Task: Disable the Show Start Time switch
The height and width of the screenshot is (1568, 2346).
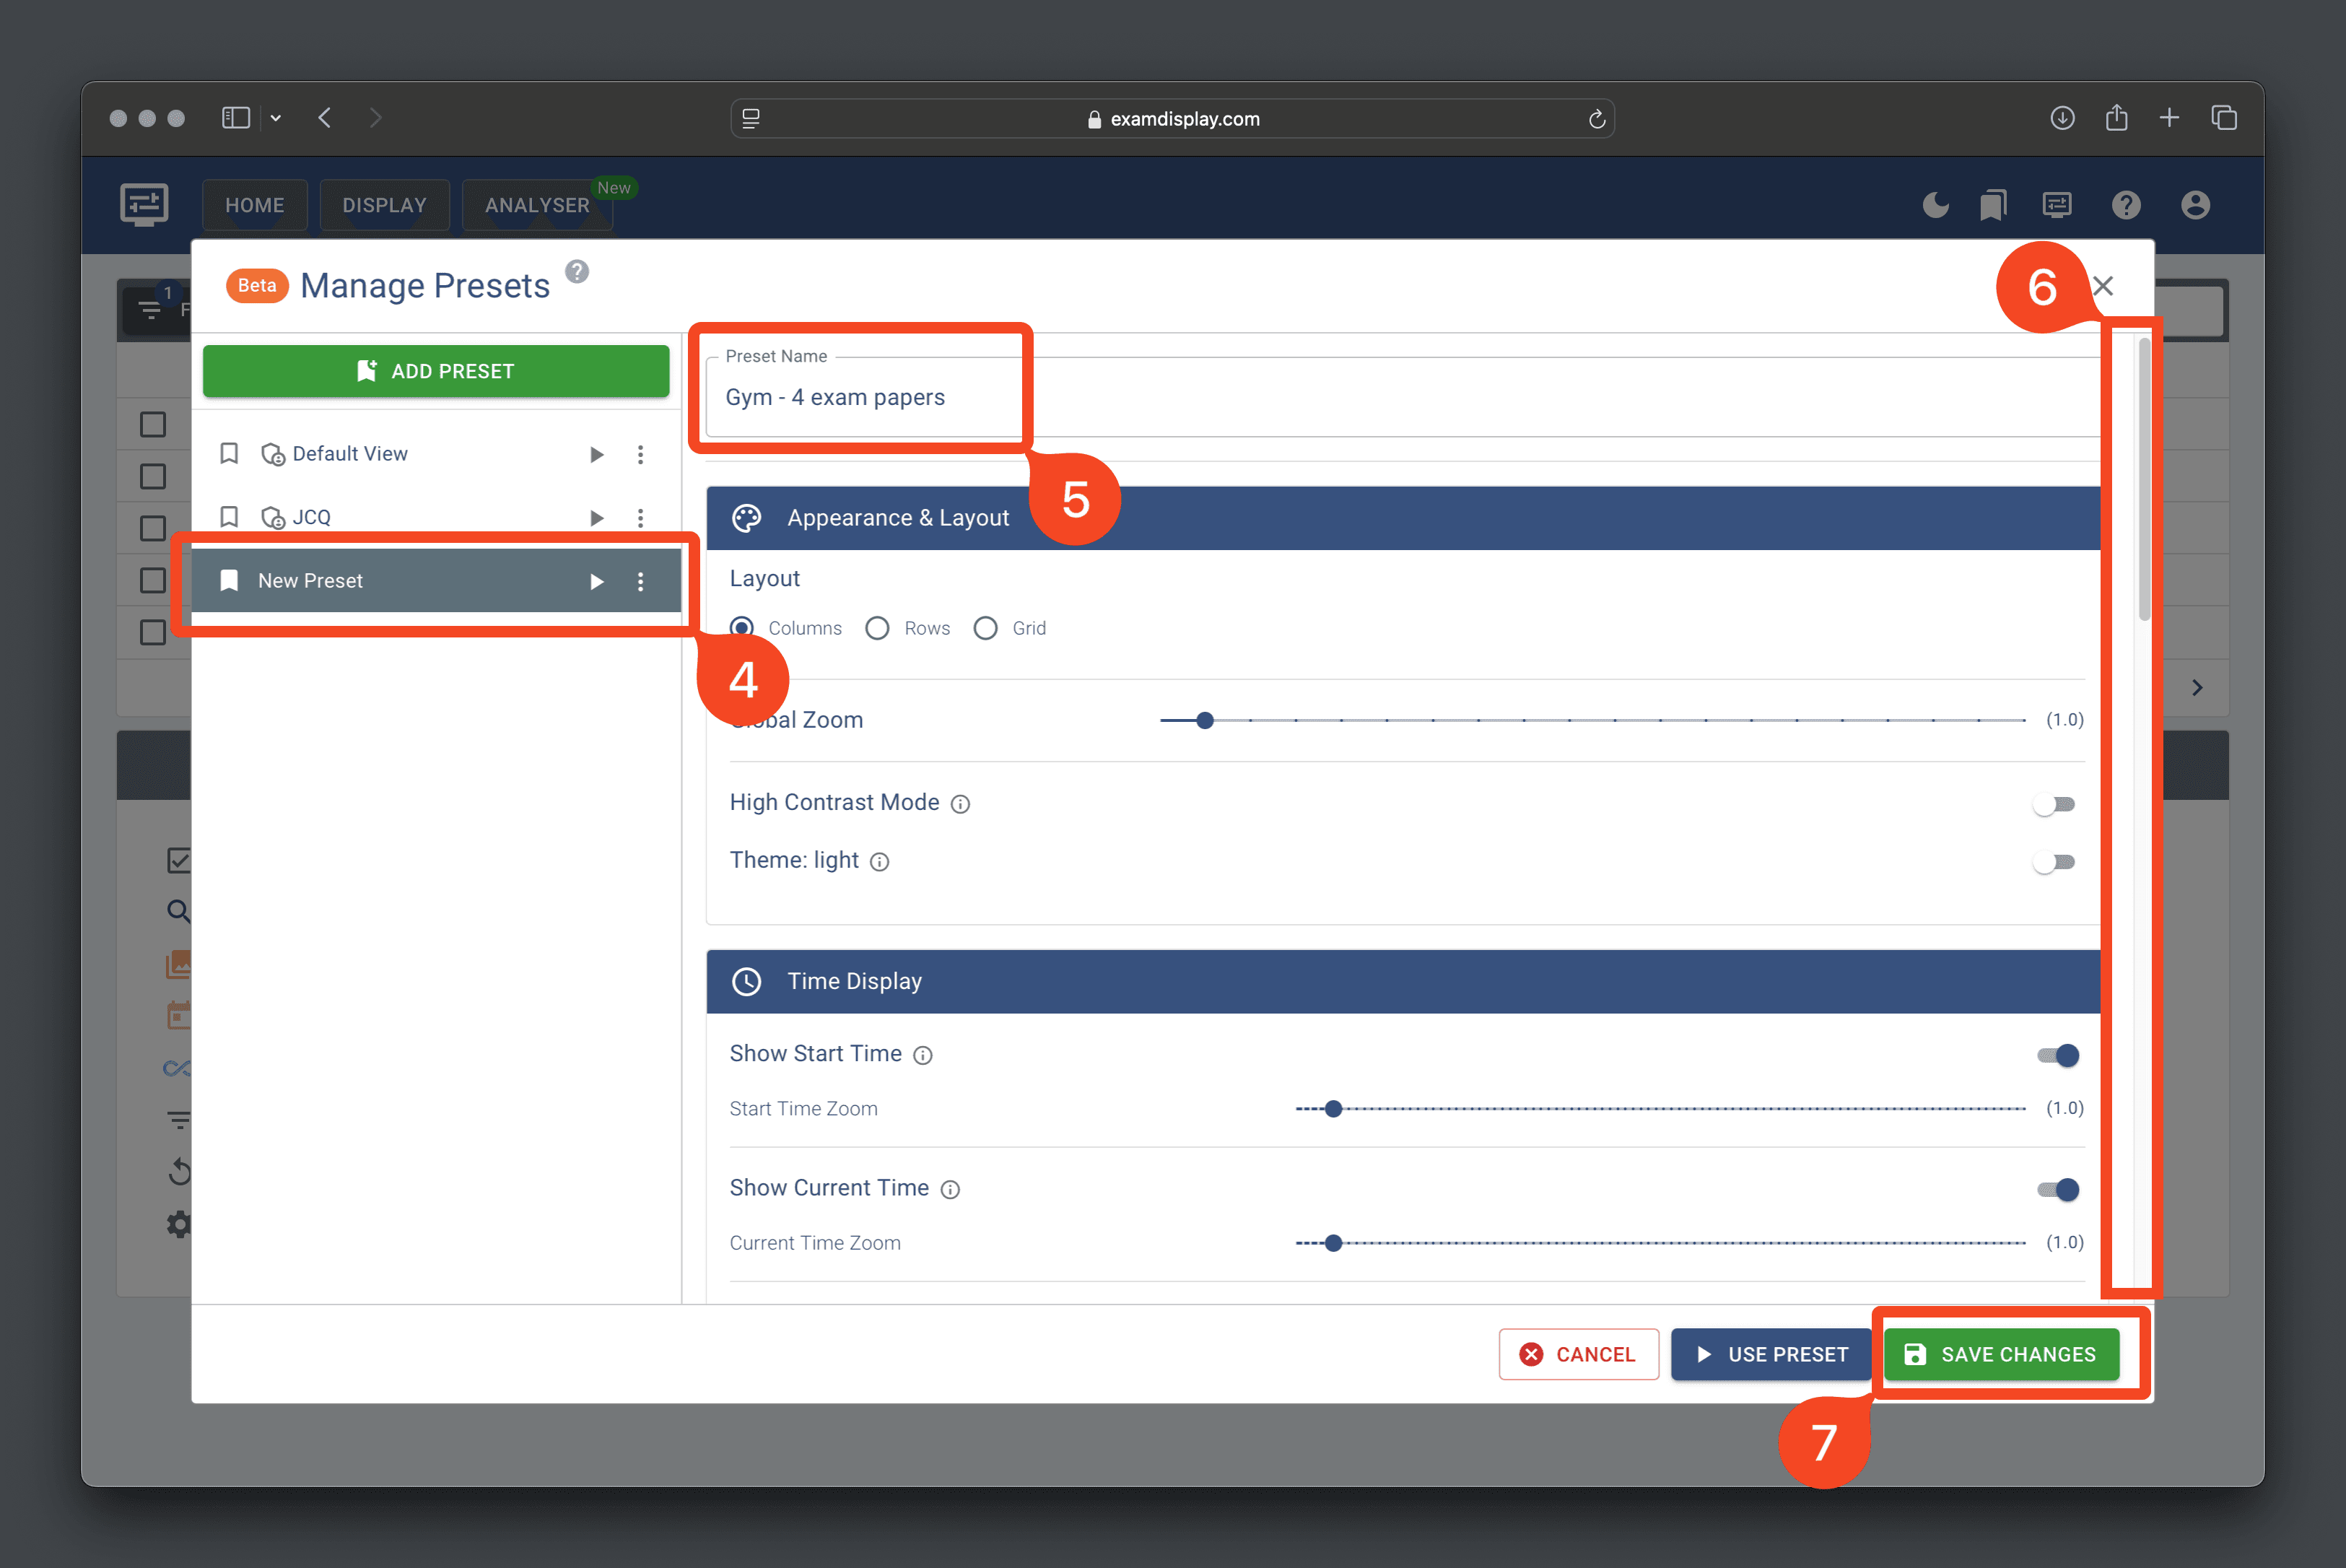Action: point(2058,1055)
